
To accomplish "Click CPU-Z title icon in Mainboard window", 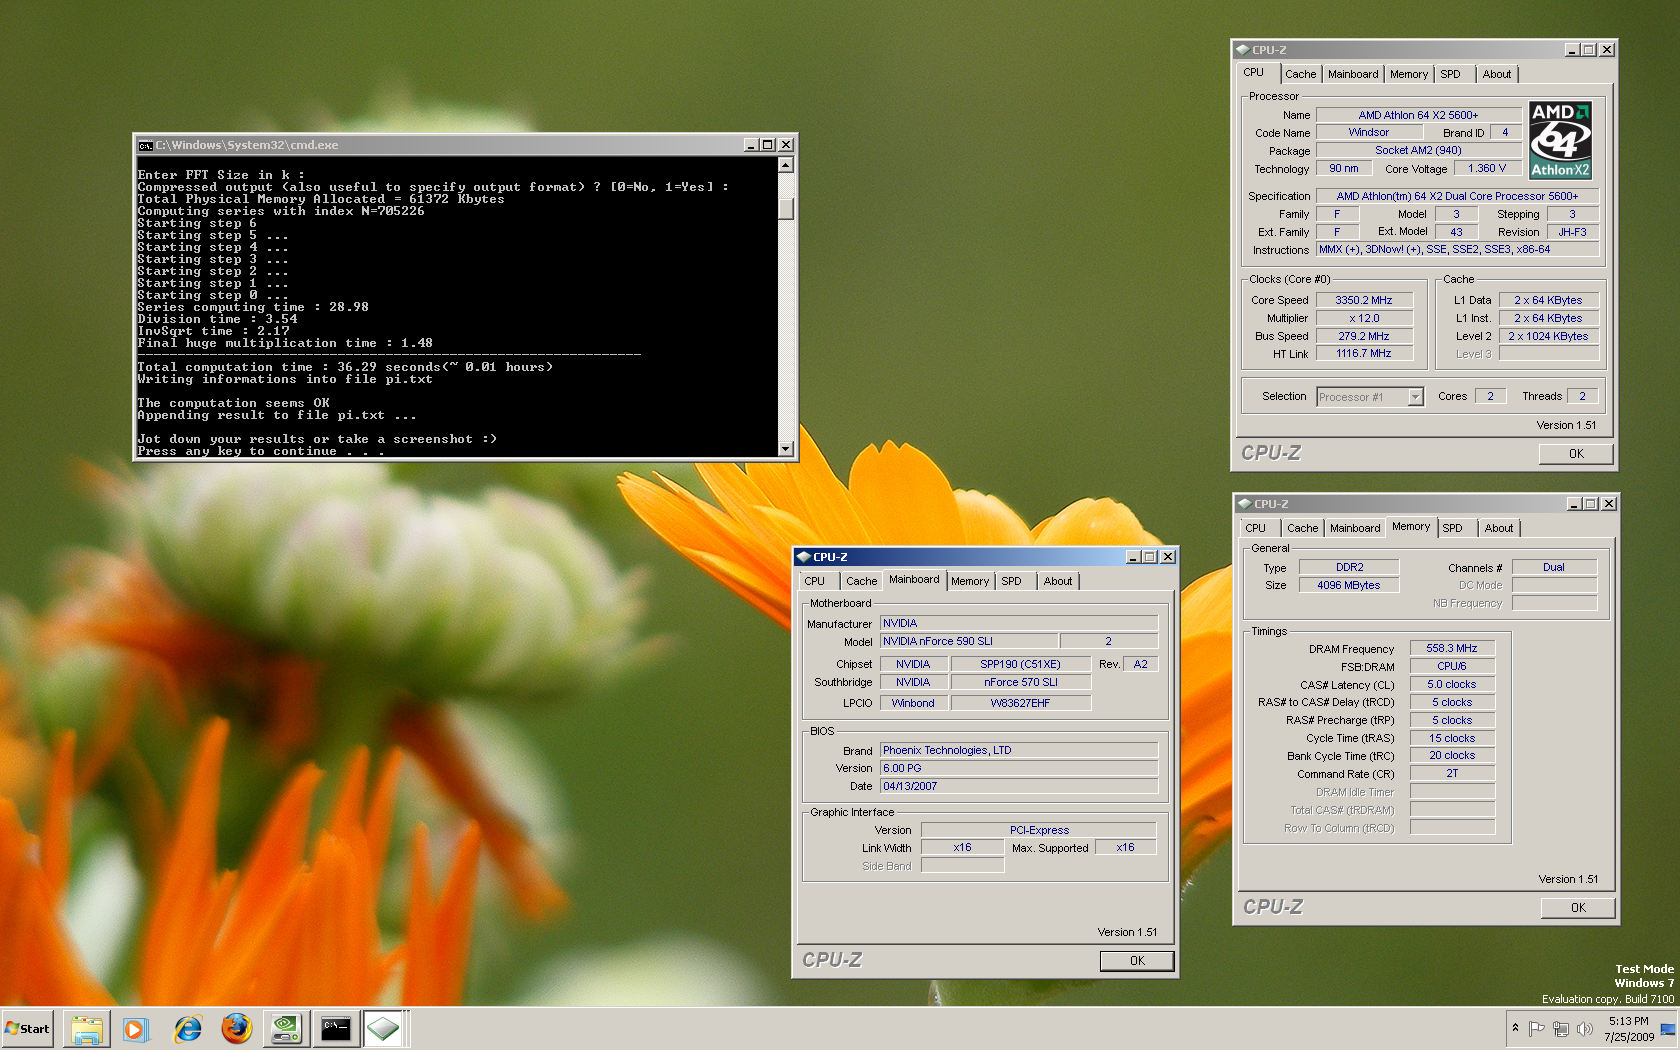I will 803,557.
